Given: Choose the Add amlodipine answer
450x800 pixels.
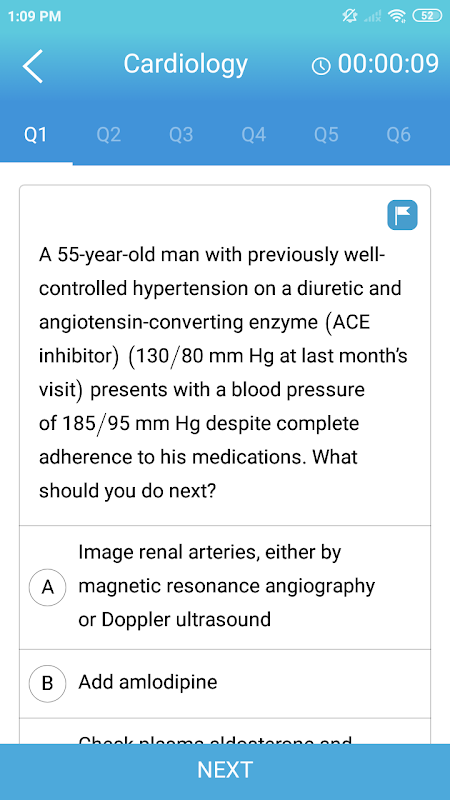Looking at the screenshot, I should (x=148, y=682).
